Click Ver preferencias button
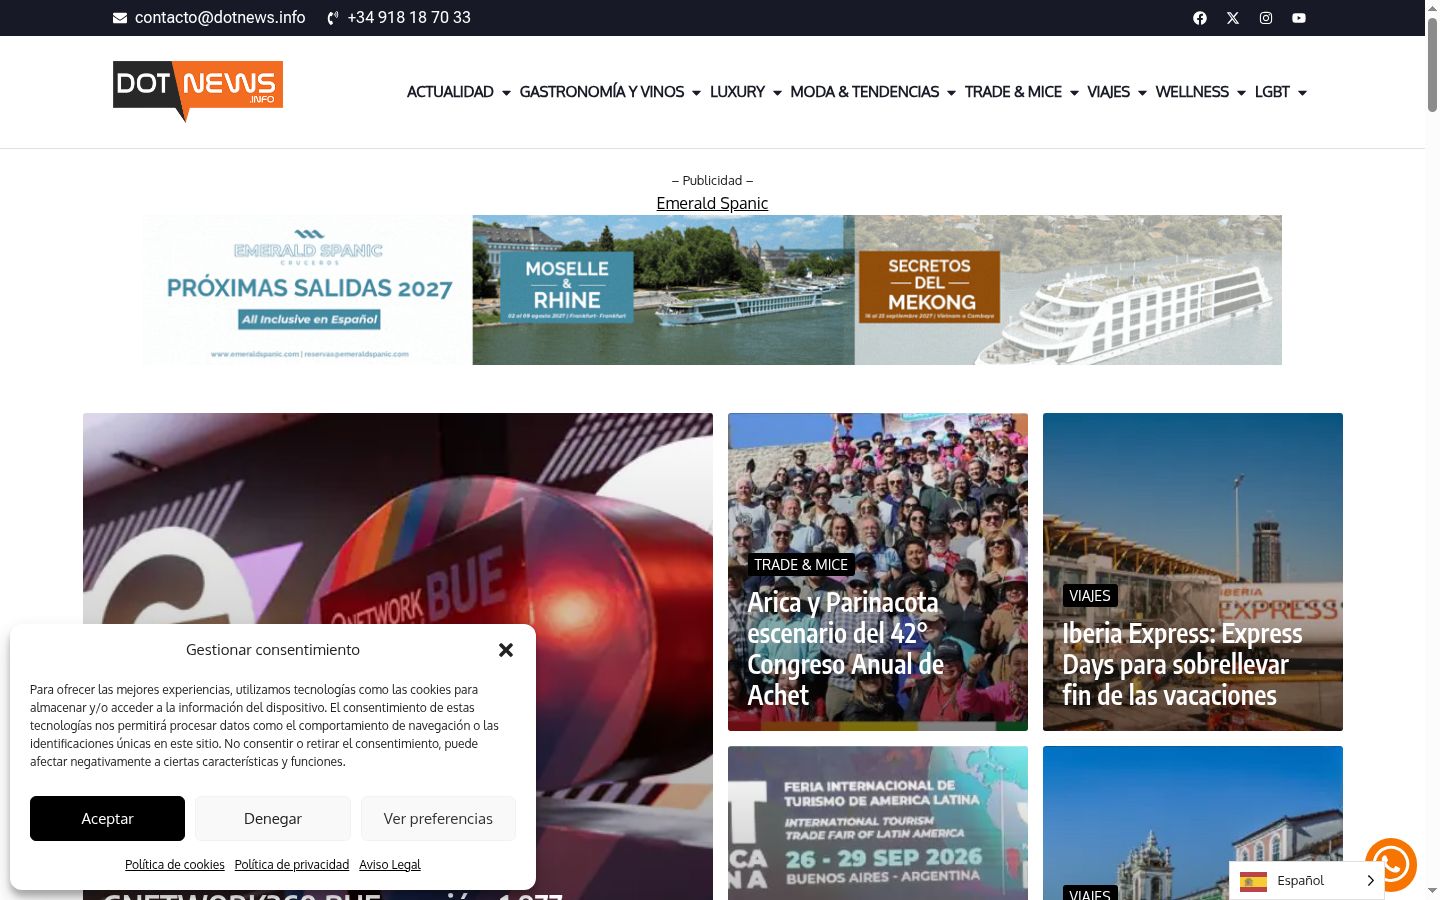Viewport: 1440px width, 900px height. click(x=438, y=818)
